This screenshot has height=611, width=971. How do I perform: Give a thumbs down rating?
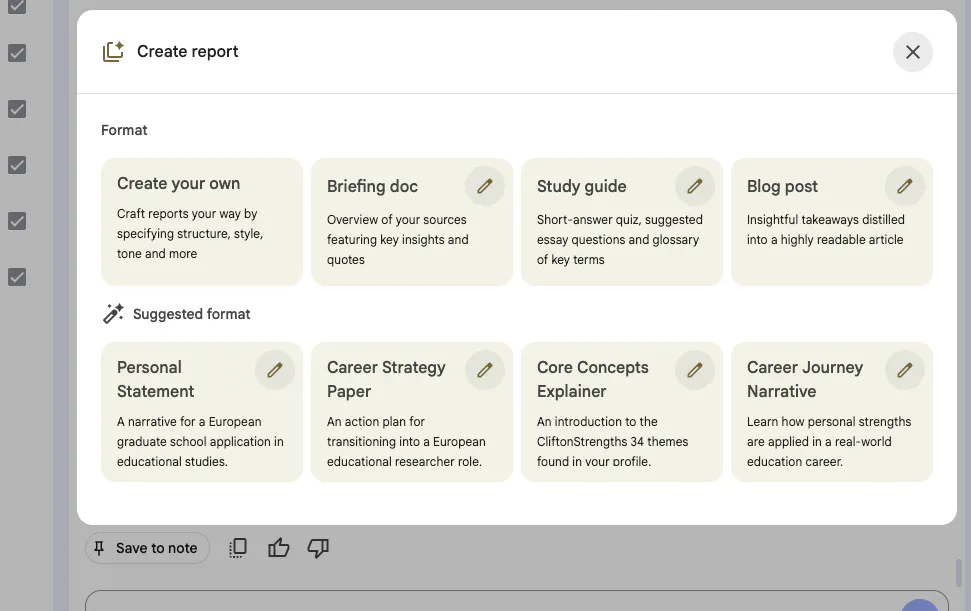tap(318, 548)
